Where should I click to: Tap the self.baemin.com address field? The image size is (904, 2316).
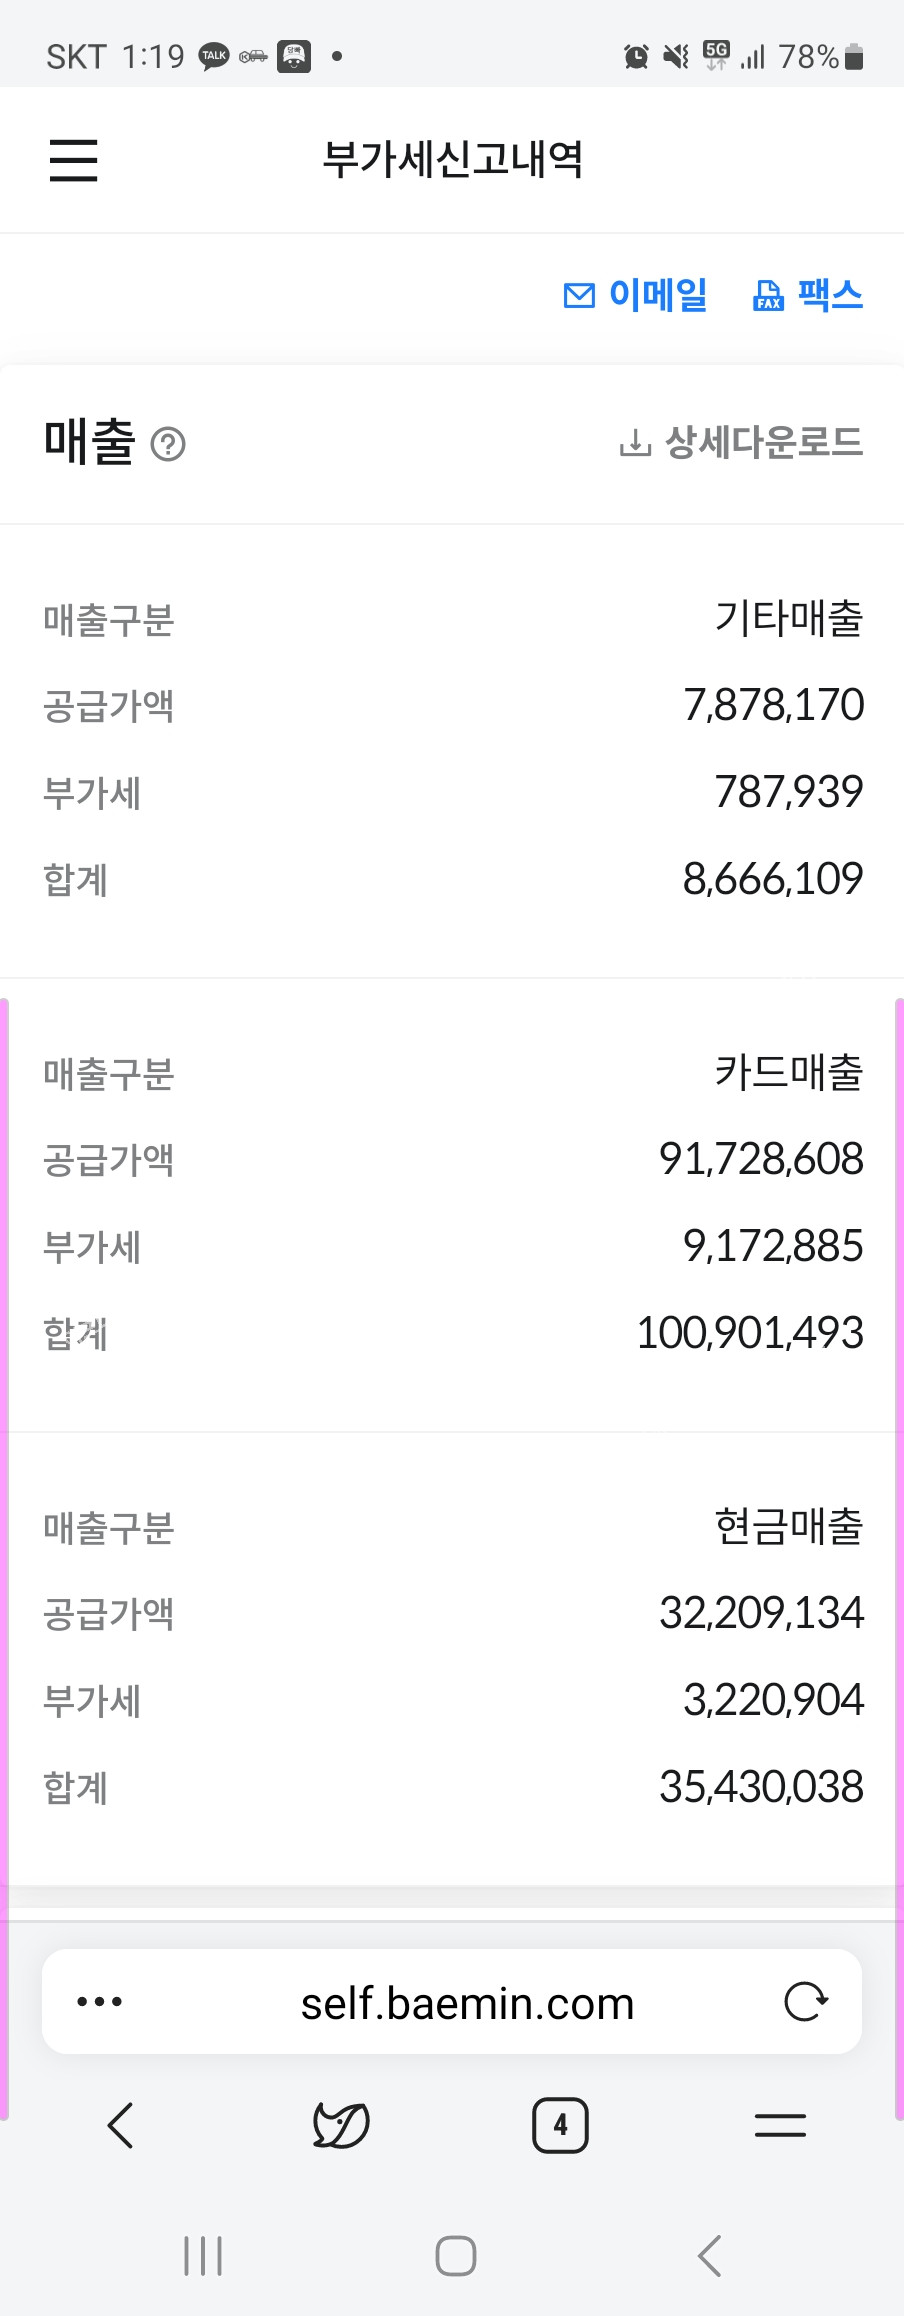467,2004
